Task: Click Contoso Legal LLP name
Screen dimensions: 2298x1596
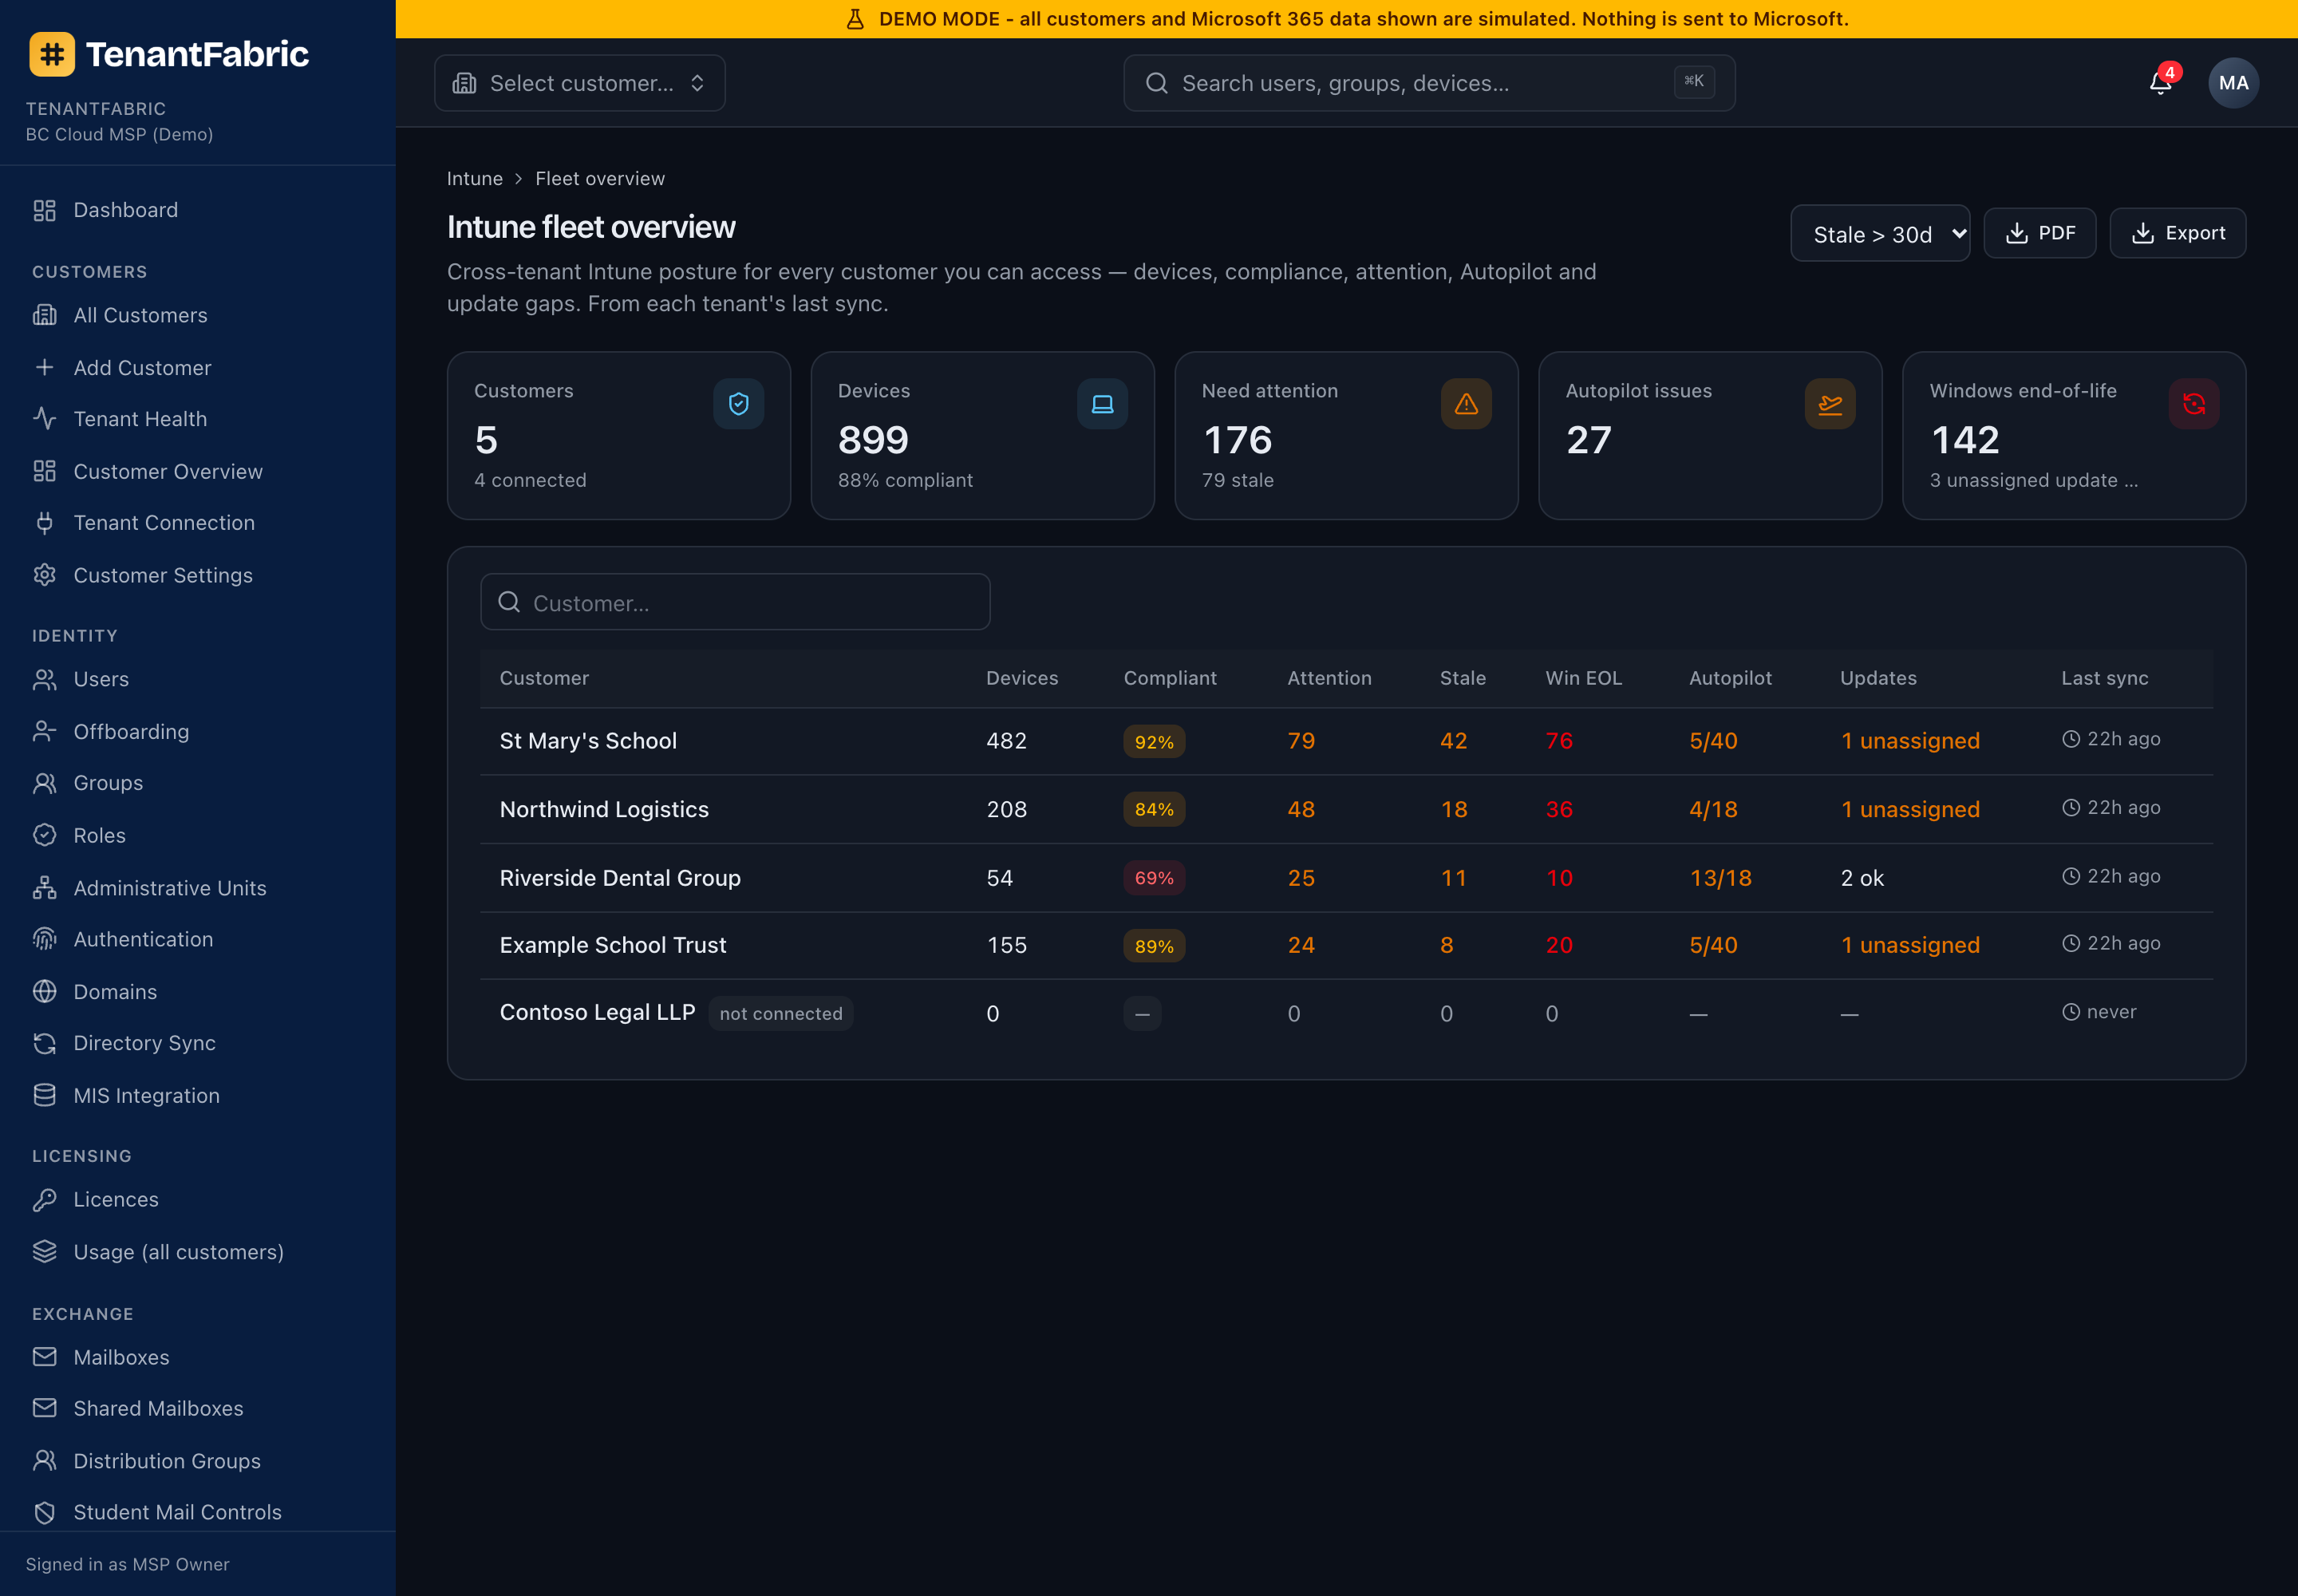Action: [x=597, y=1012]
